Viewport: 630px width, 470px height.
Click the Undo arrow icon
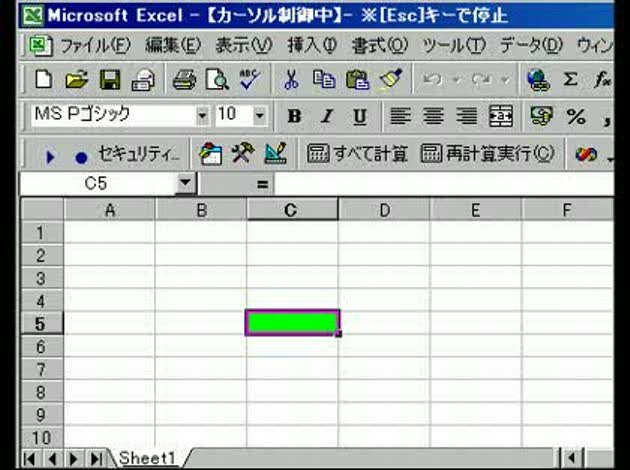point(433,80)
